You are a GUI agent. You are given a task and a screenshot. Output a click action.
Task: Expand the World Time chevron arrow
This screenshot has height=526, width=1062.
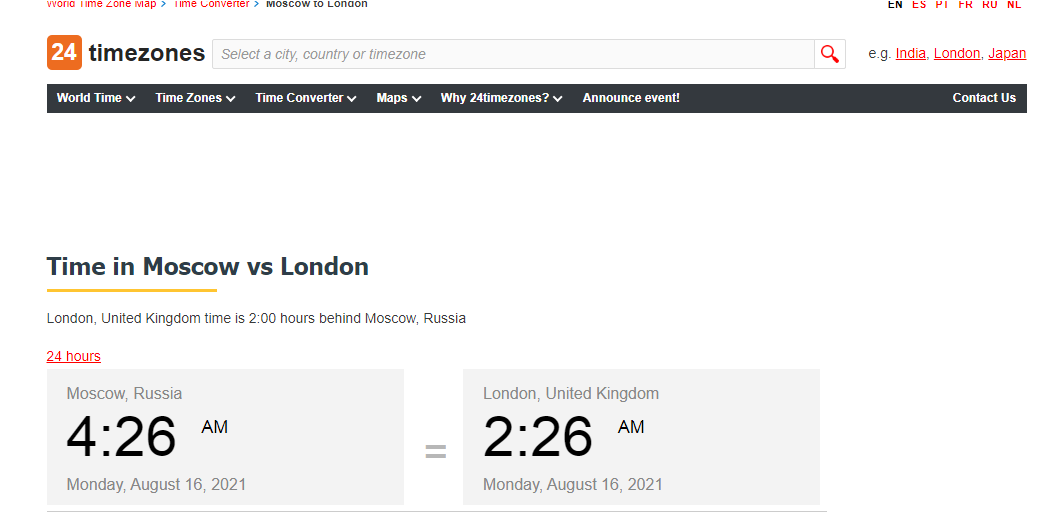(x=131, y=99)
